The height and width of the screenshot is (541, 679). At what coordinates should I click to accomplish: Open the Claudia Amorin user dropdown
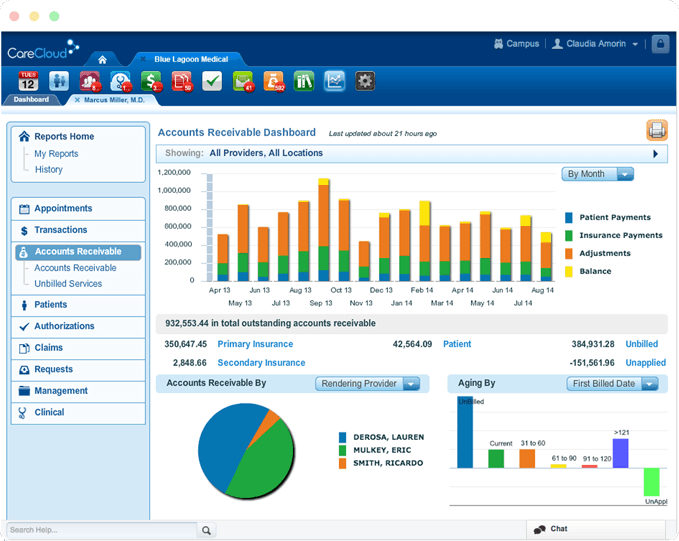coord(595,44)
